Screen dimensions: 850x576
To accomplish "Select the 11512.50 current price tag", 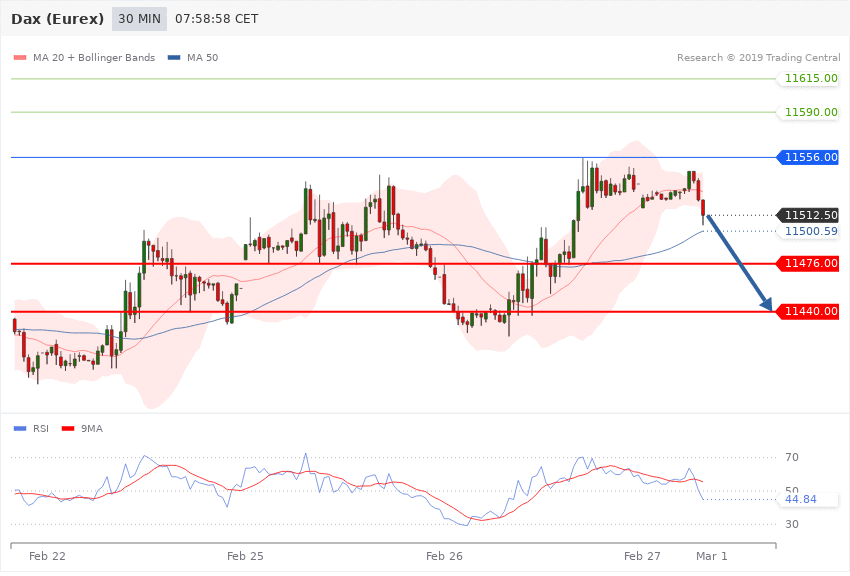I will (808, 215).
